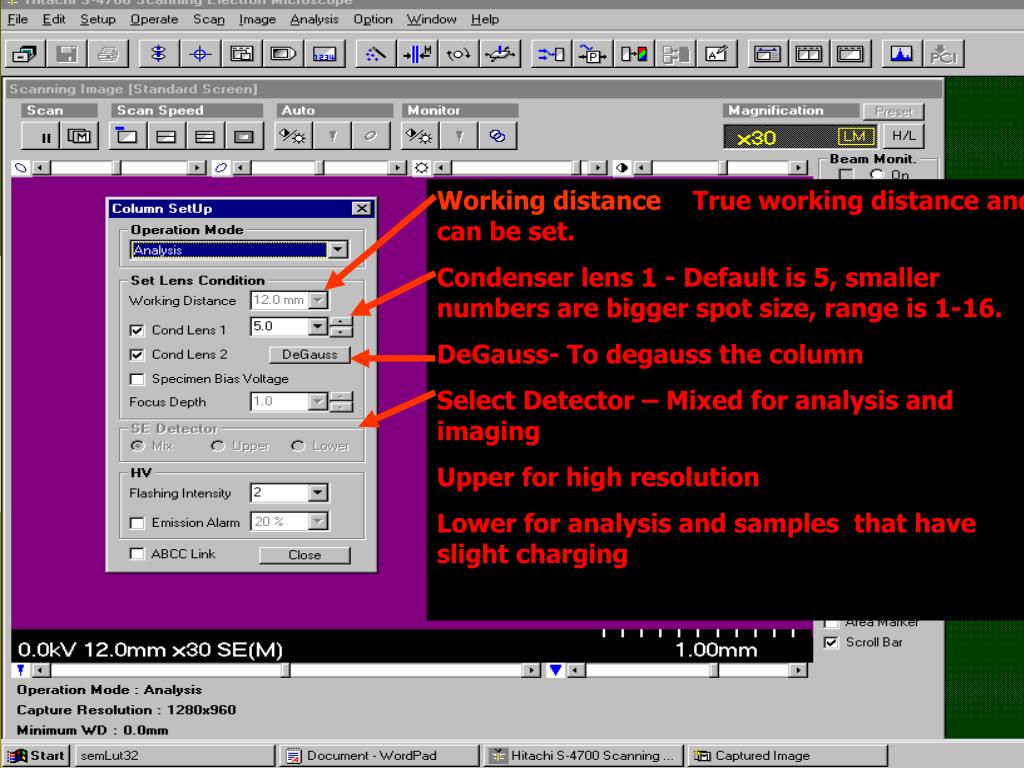Click the brightness slider thumb
Image resolution: width=1024 pixels, height=768 pixels.
(x=576, y=168)
